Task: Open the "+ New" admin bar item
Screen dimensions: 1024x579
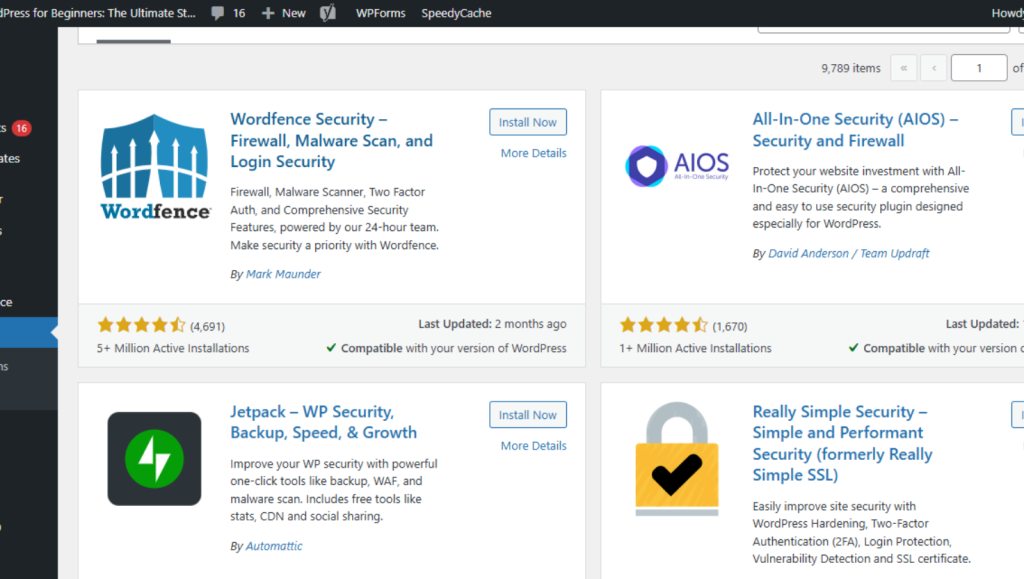Action: 283,13
